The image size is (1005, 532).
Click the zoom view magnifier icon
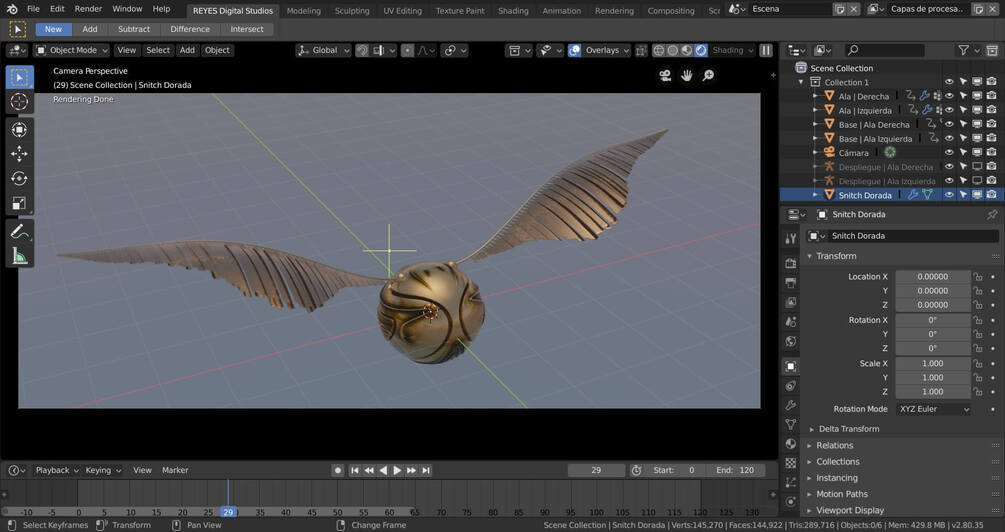click(x=708, y=76)
